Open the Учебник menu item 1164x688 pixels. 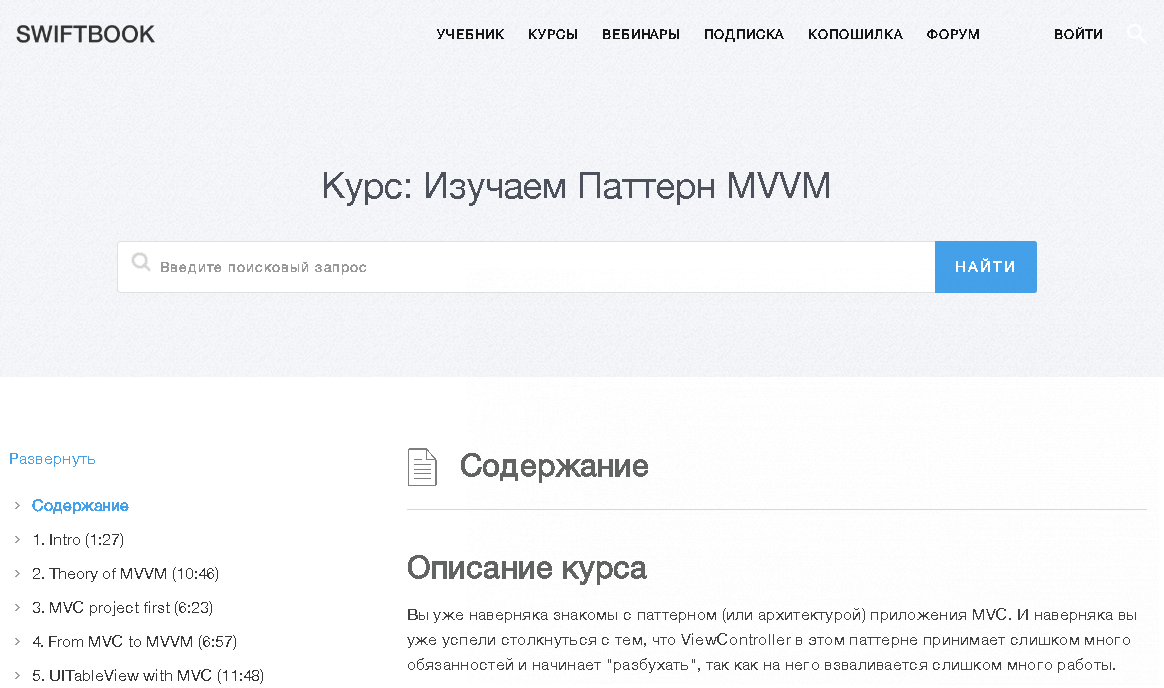470,34
